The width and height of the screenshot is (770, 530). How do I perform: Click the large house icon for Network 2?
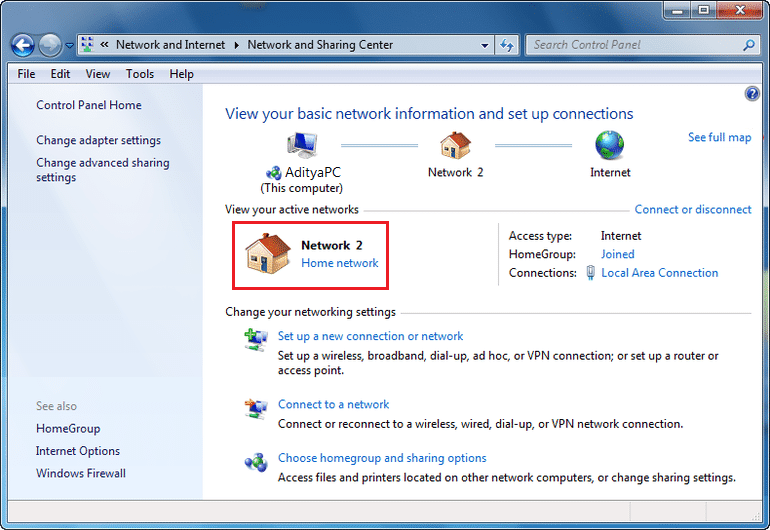coord(268,253)
